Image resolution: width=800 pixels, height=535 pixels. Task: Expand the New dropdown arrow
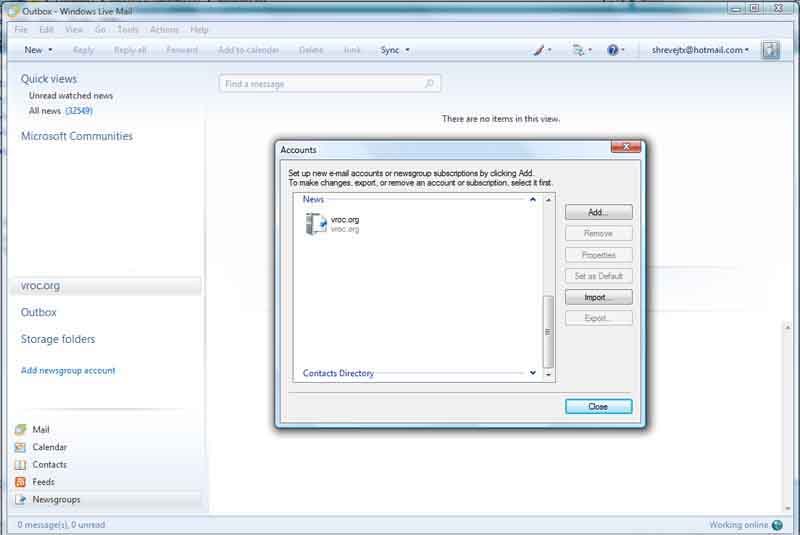(x=51, y=50)
